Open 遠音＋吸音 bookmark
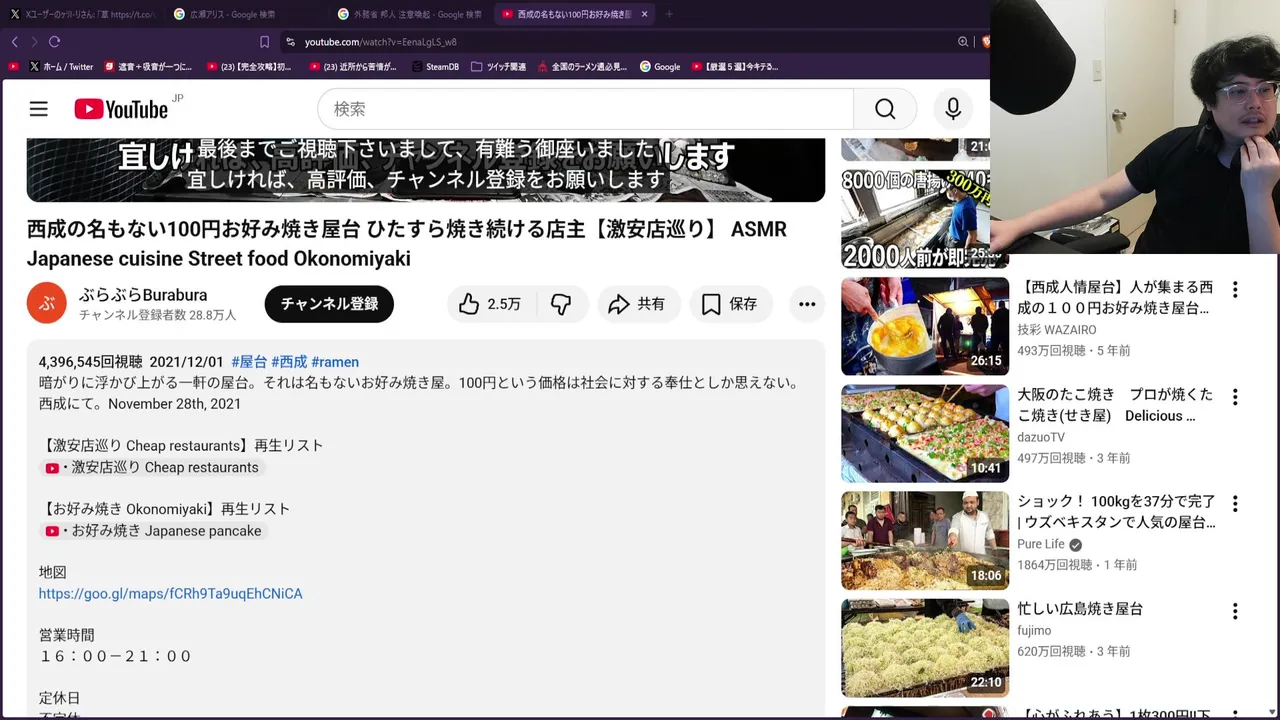Viewport: 1280px width, 720px height. coord(148,67)
